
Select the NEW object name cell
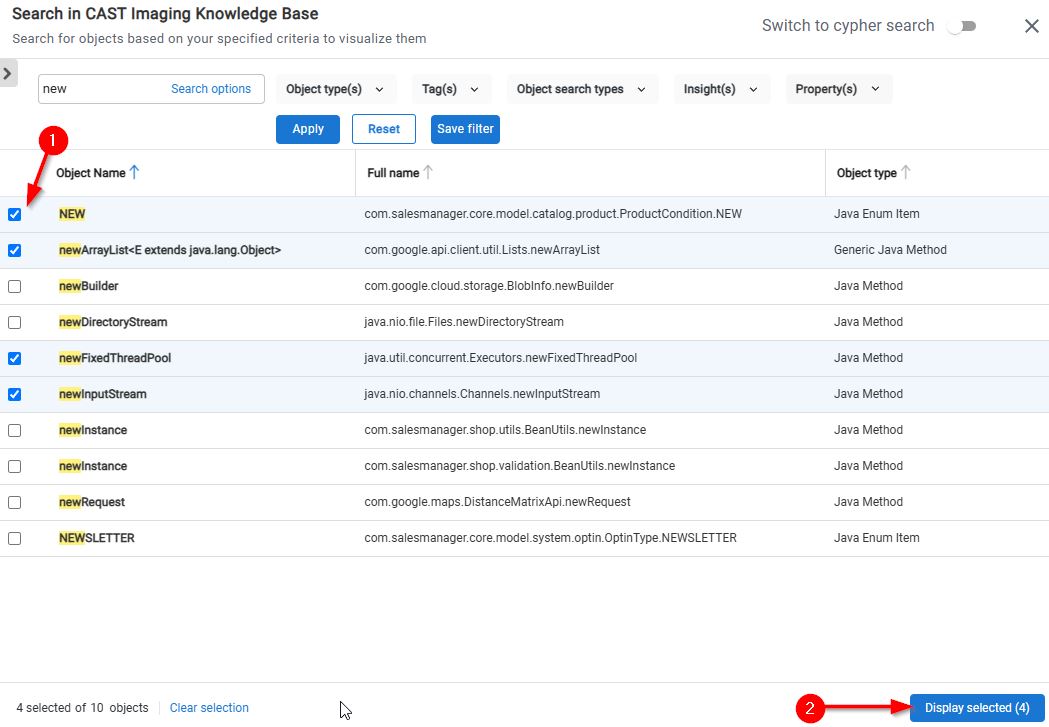point(72,214)
